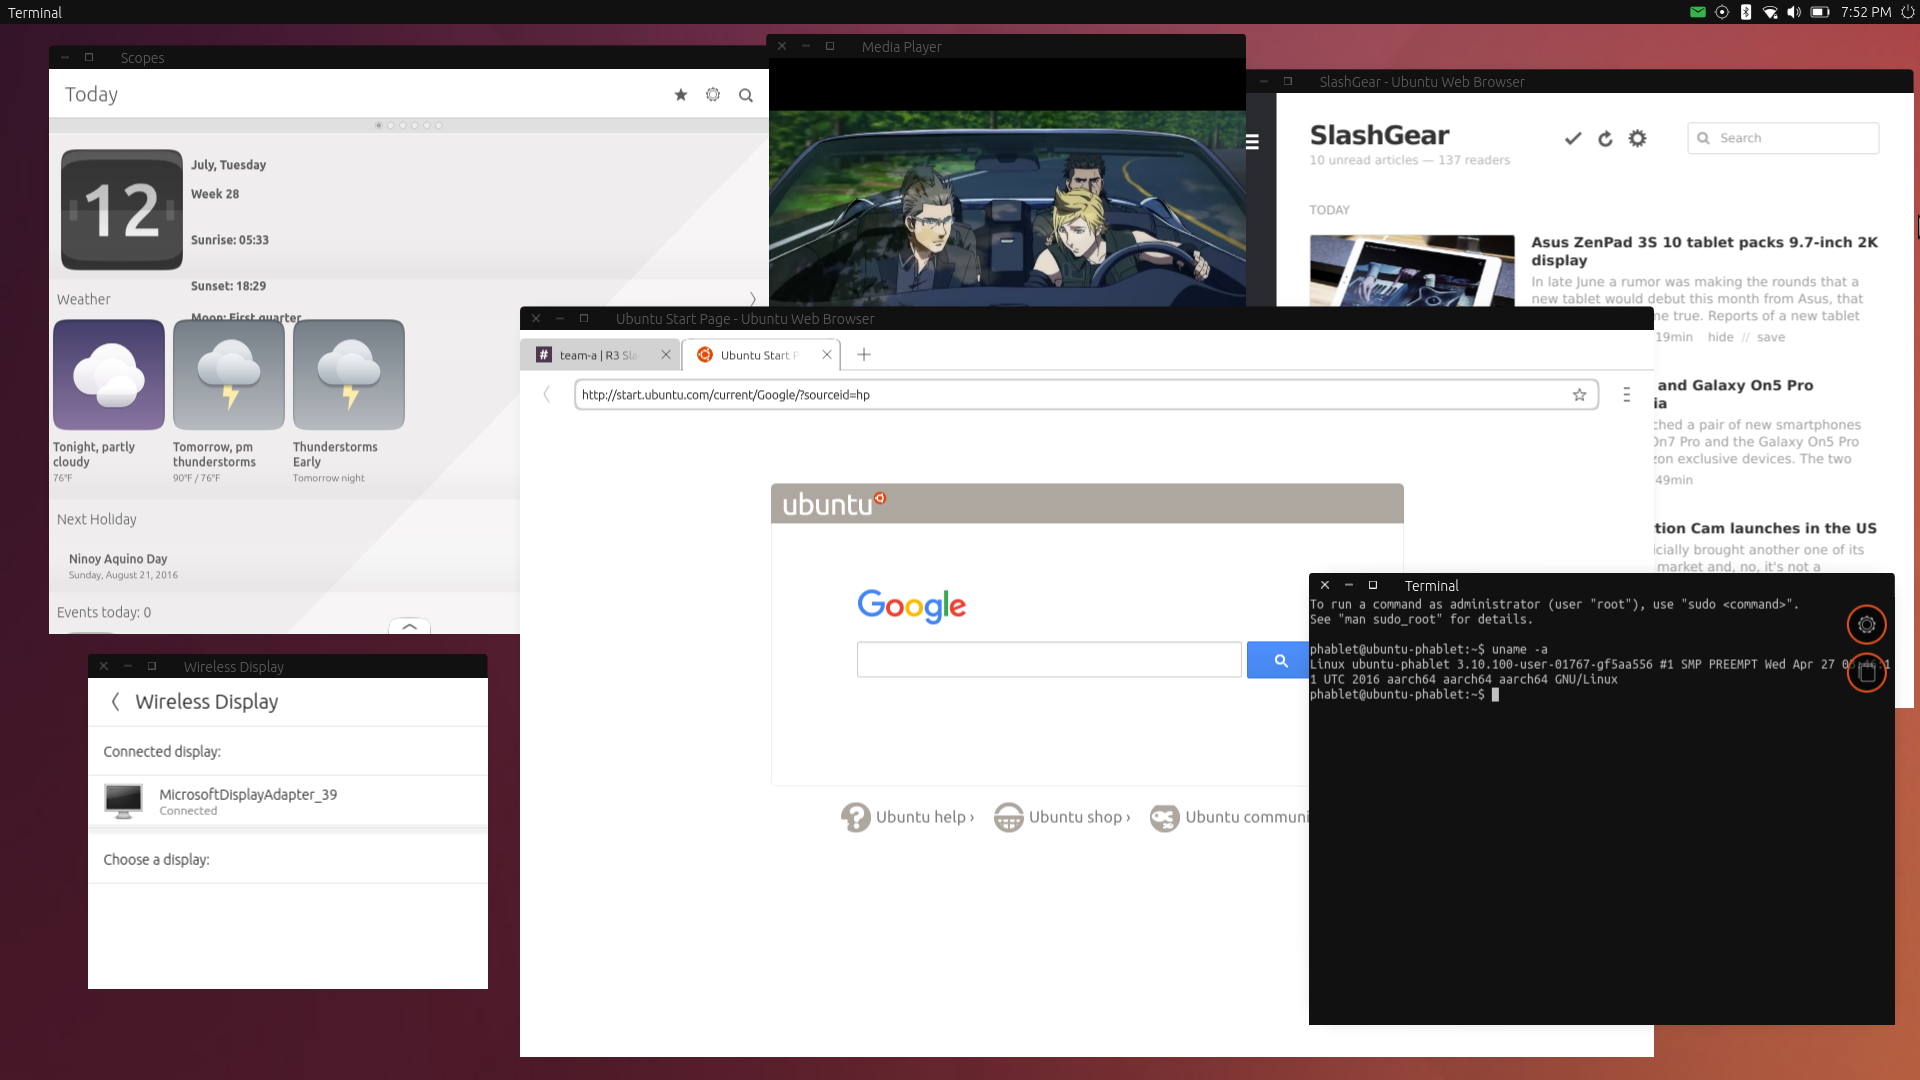1920x1080 pixels.
Task: Mark all read checkmark in SlashGear
Action: point(1573,139)
